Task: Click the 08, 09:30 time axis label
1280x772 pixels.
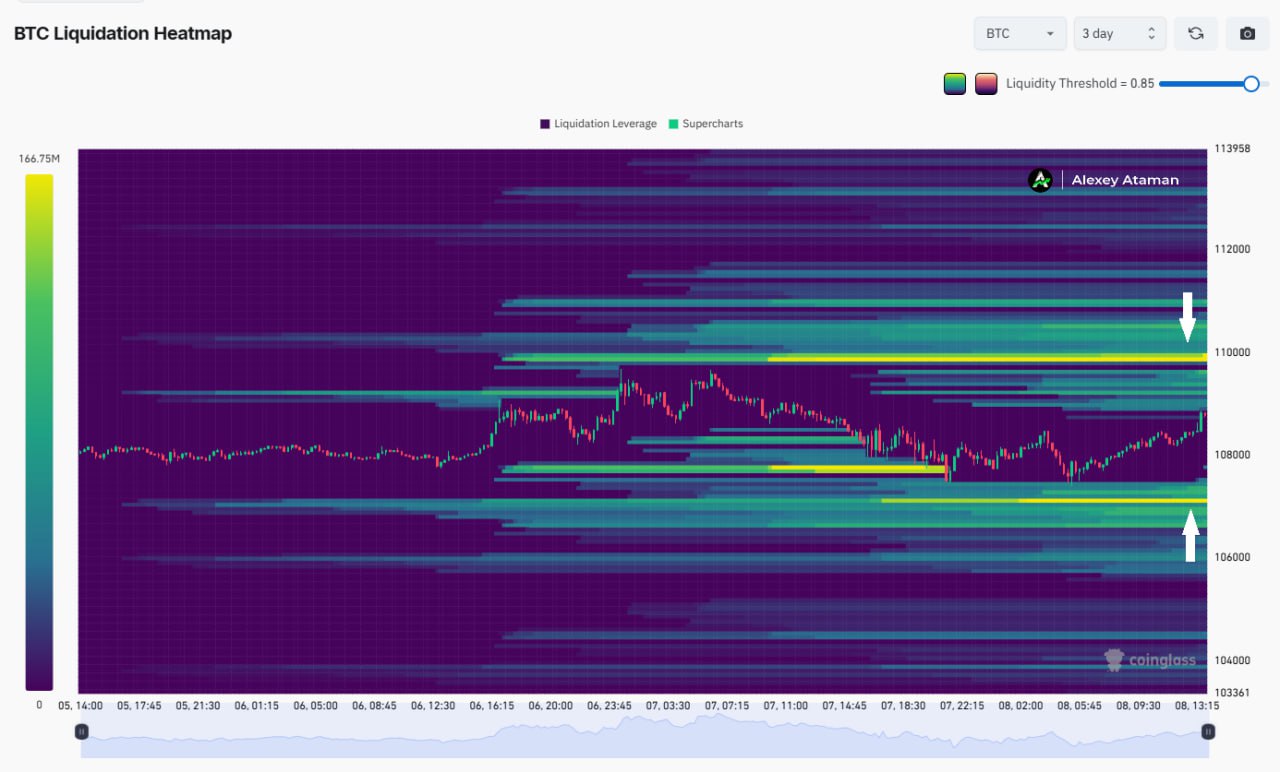Action: (1138, 705)
